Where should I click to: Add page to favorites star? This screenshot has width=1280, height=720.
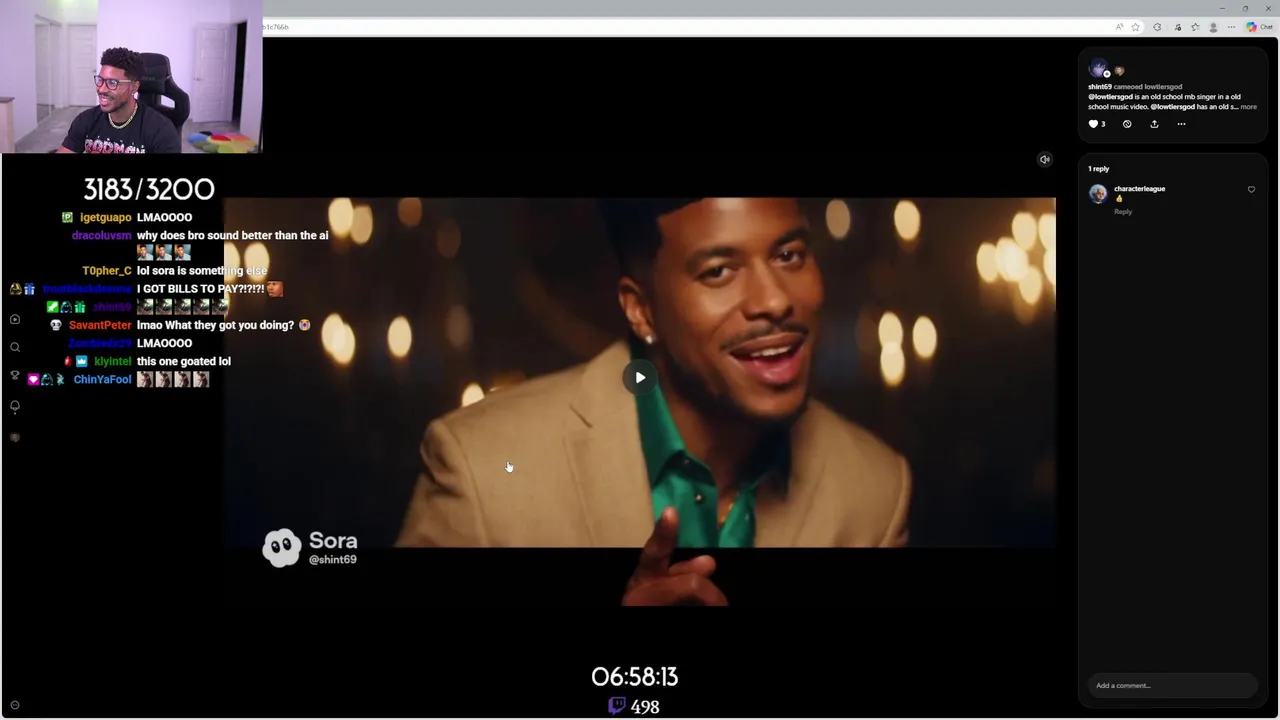tap(1136, 27)
